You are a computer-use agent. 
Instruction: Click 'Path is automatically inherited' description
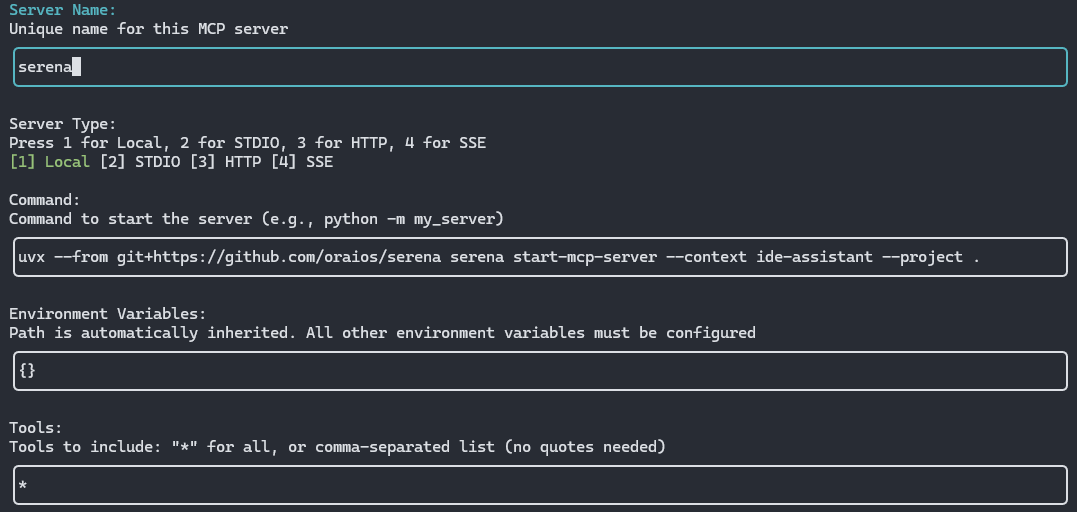coord(382,333)
